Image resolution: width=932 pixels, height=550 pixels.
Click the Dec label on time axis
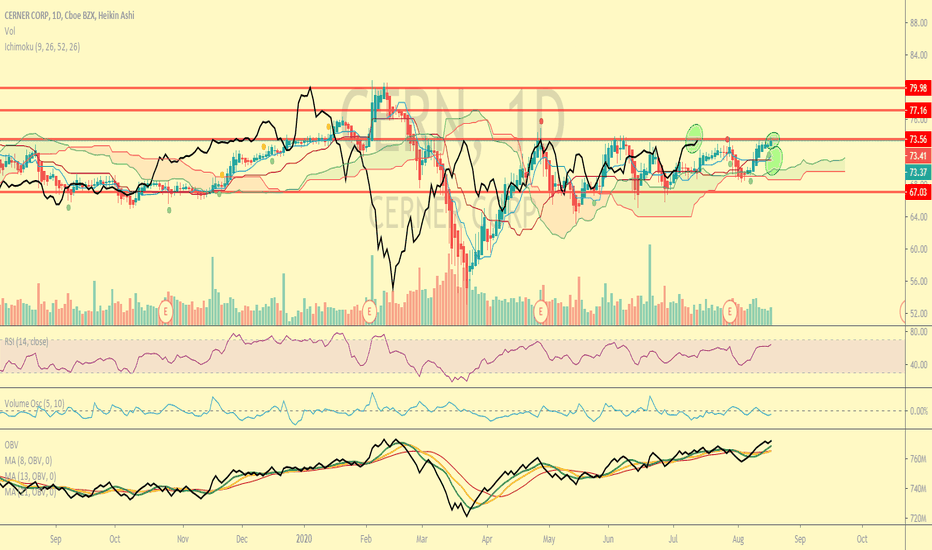[x=241, y=539]
